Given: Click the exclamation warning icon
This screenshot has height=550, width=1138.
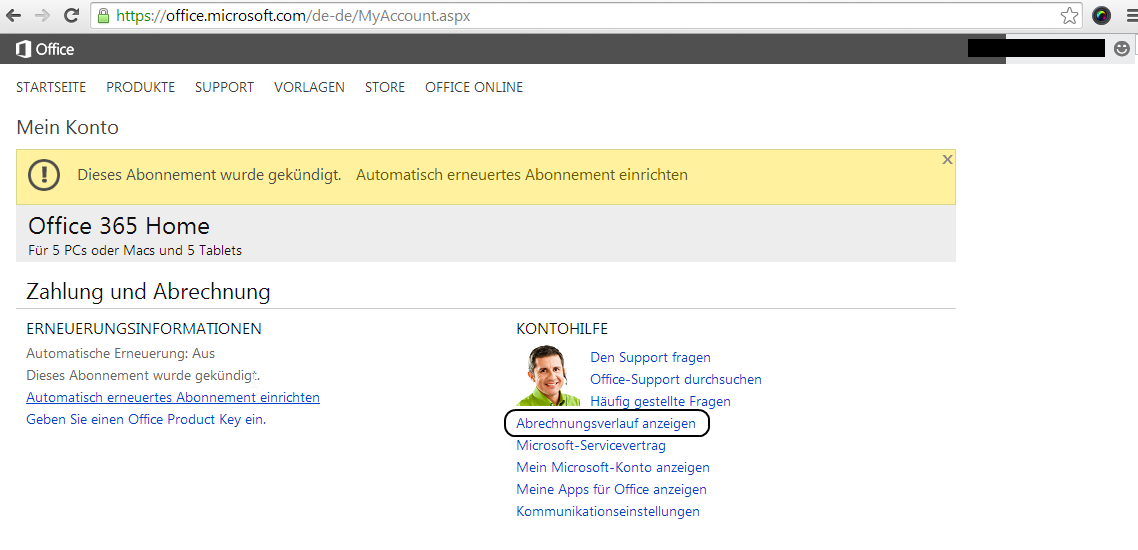Looking at the screenshot, I should click(x=44, y=176).
